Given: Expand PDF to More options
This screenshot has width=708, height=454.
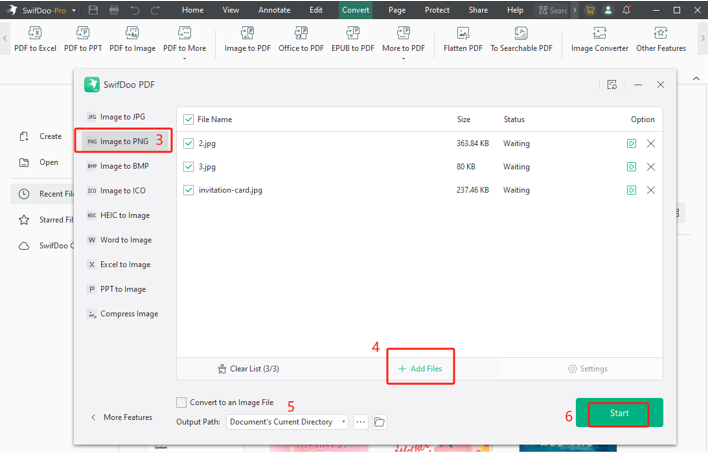Looking at the screenshot, I should coord(184,41).
